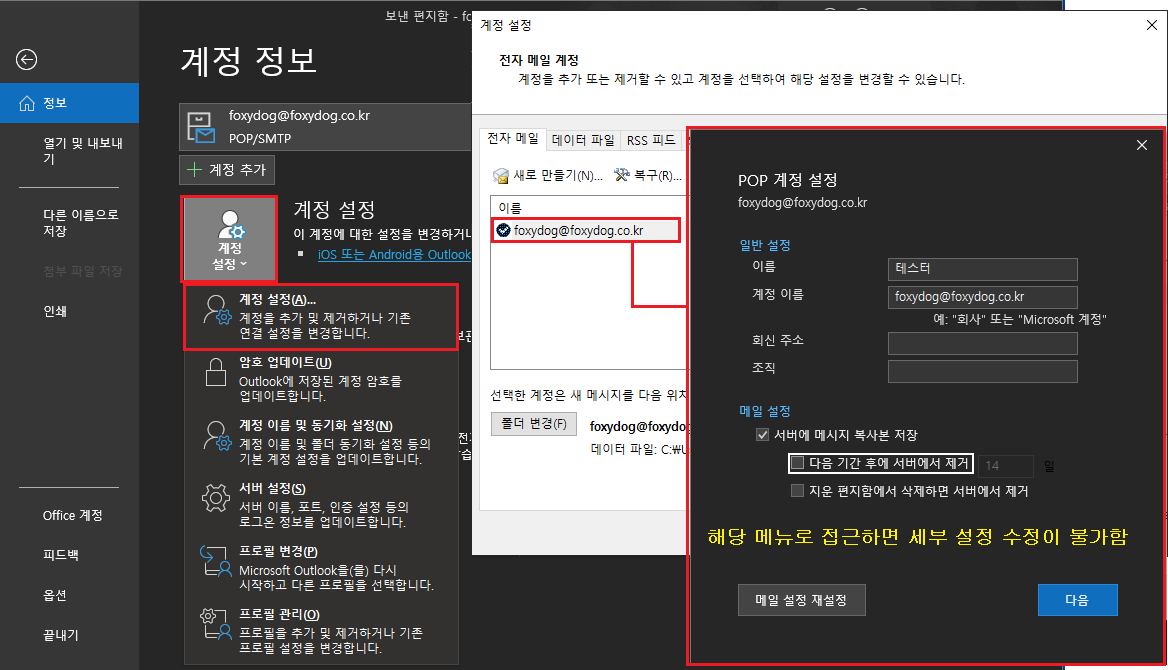The image size is (1168, 670).
Task: Click 새로 만들기(N)... in account toolbar
Action: pos(548,175)
